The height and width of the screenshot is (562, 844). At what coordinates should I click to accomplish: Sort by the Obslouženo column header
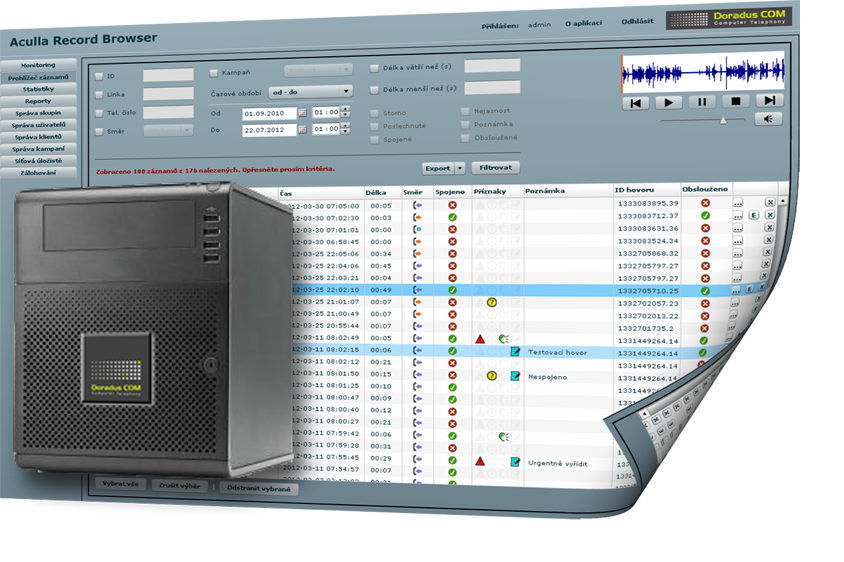click(x=705, y=189)
